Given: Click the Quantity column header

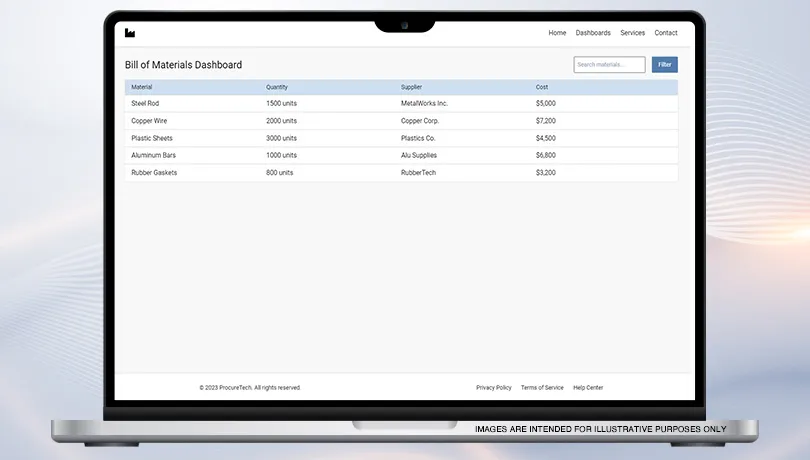Looking at the screenshot, I should (x=277, y=87).
